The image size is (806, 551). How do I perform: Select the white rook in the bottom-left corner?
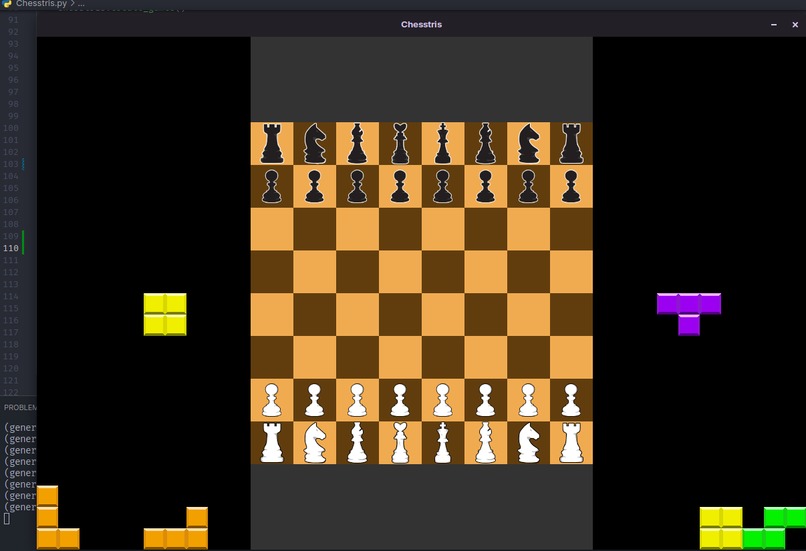pos(272,443)
